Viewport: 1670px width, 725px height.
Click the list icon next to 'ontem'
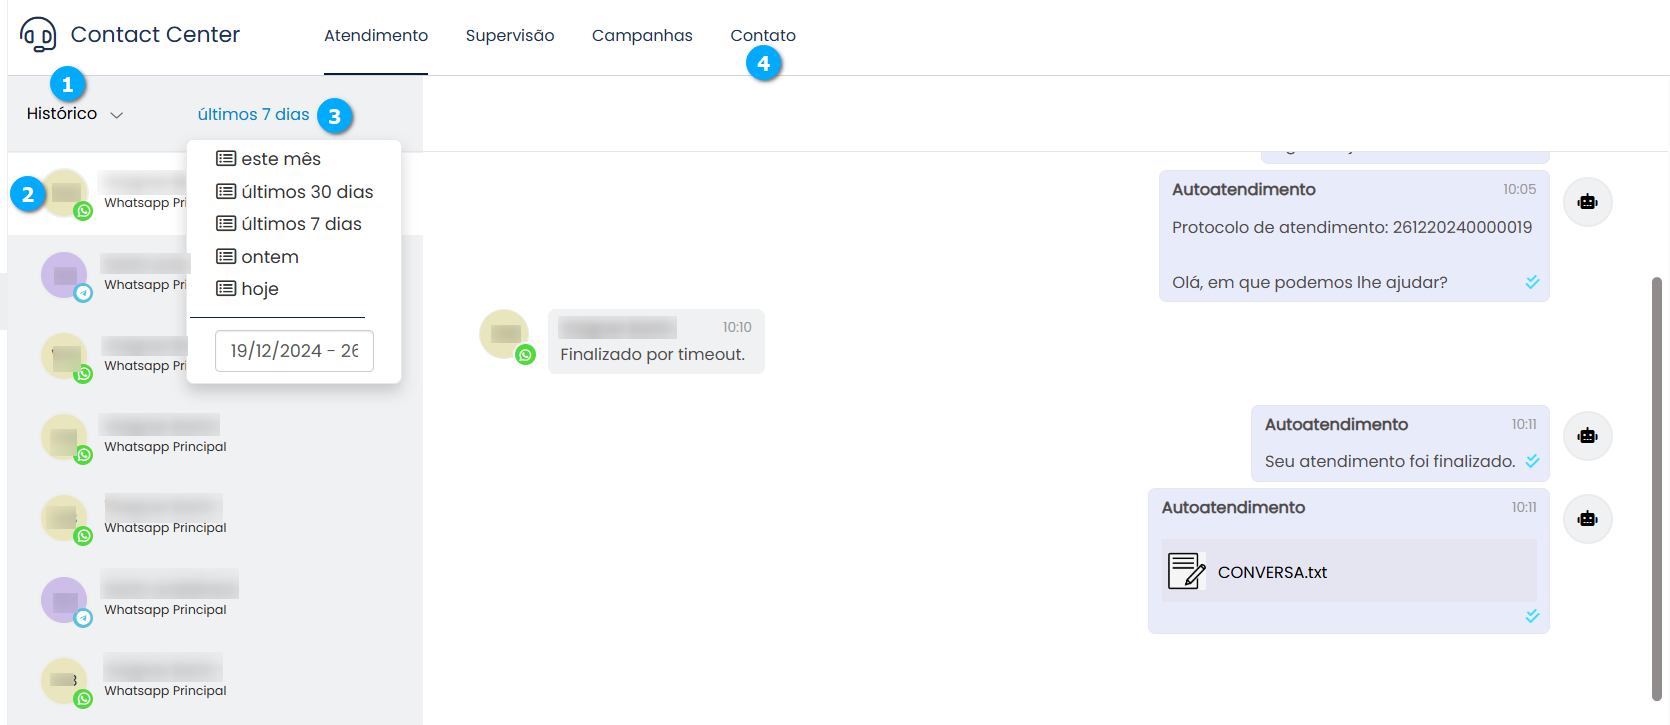point(226,257)
